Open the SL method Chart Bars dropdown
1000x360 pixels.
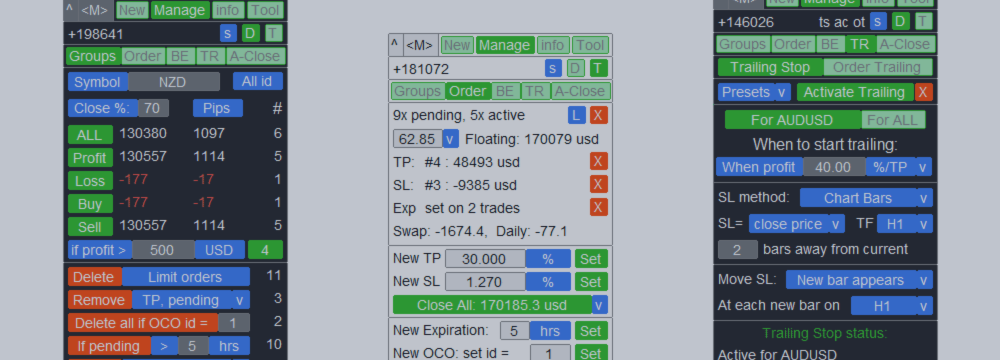point(866,198)
